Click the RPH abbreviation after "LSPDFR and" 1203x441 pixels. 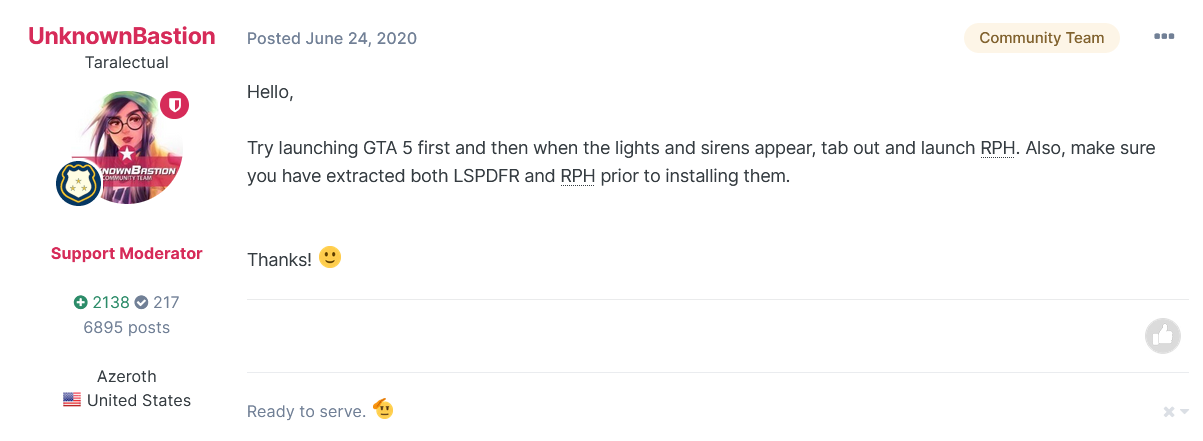coord(578,177)
